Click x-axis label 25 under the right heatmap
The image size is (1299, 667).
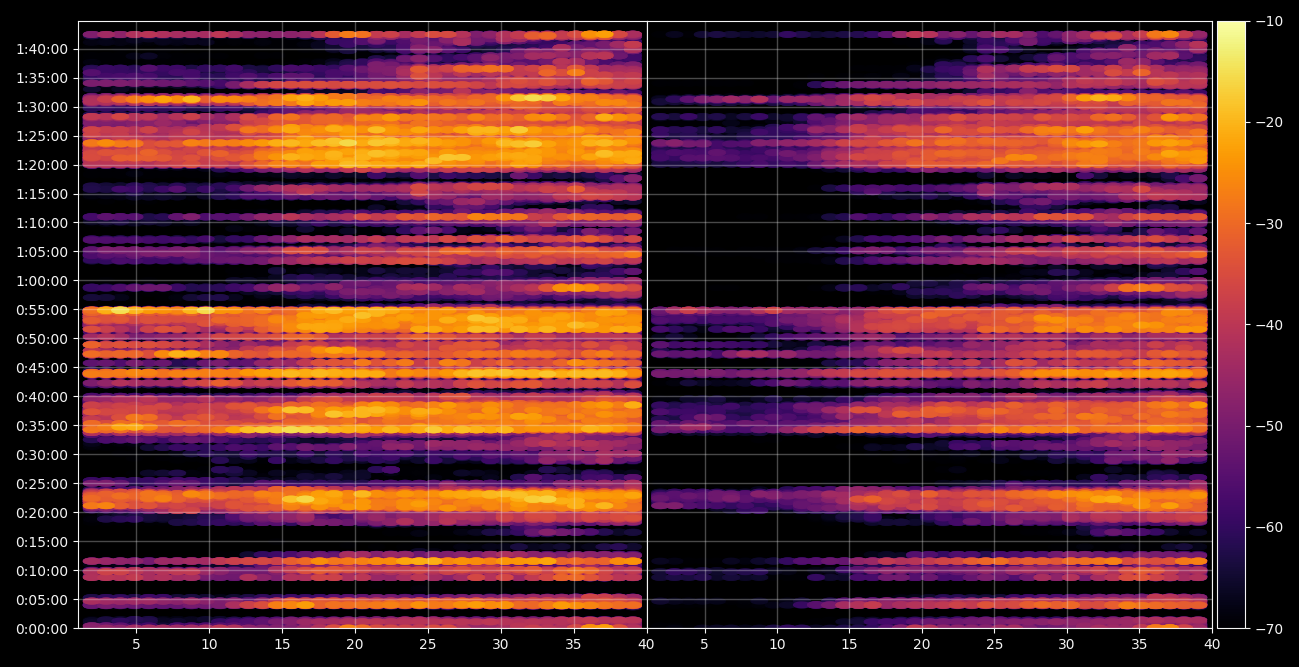point(994,645)
